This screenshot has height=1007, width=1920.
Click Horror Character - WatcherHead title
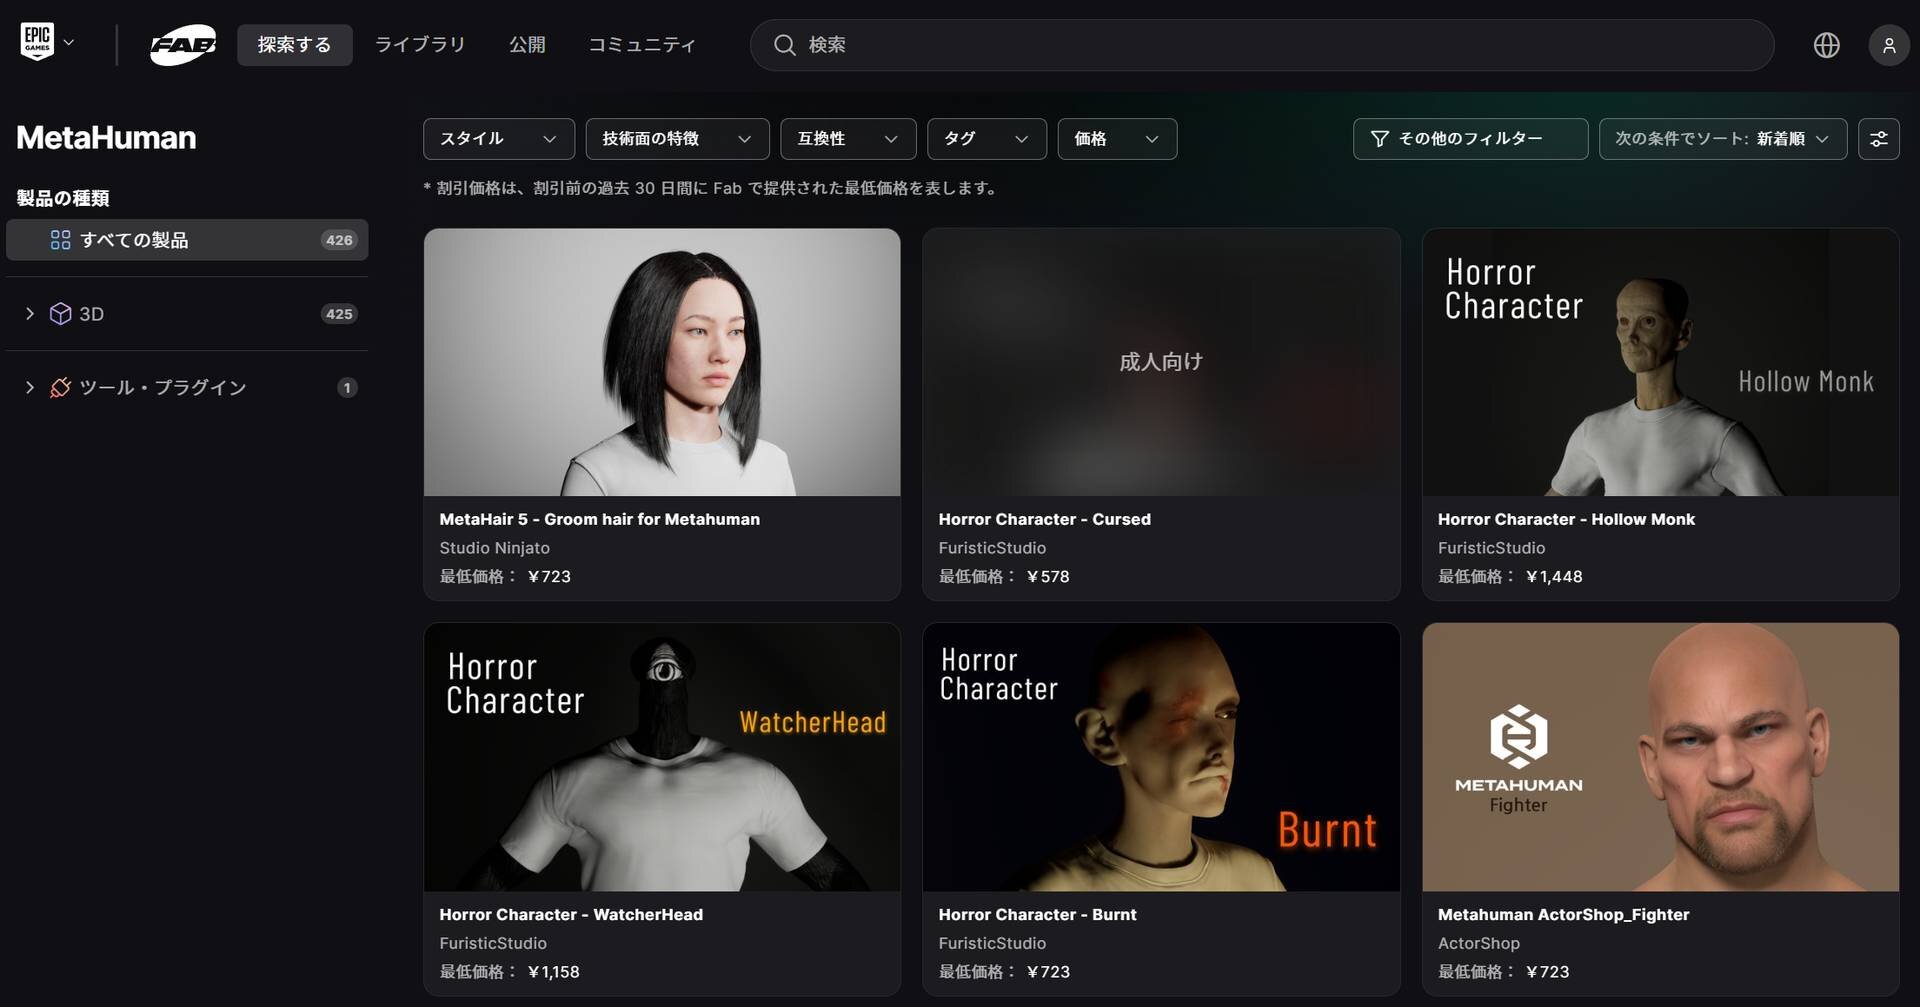[x=571, y=914]
